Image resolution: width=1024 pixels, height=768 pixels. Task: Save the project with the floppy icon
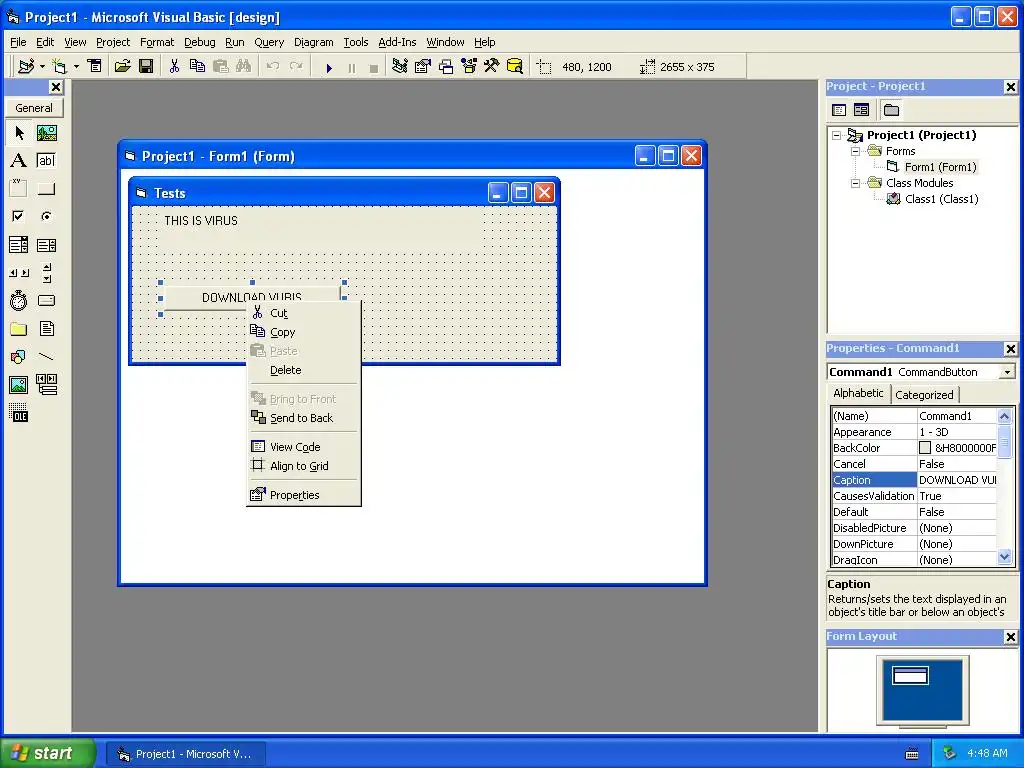[x=146, y=67]
